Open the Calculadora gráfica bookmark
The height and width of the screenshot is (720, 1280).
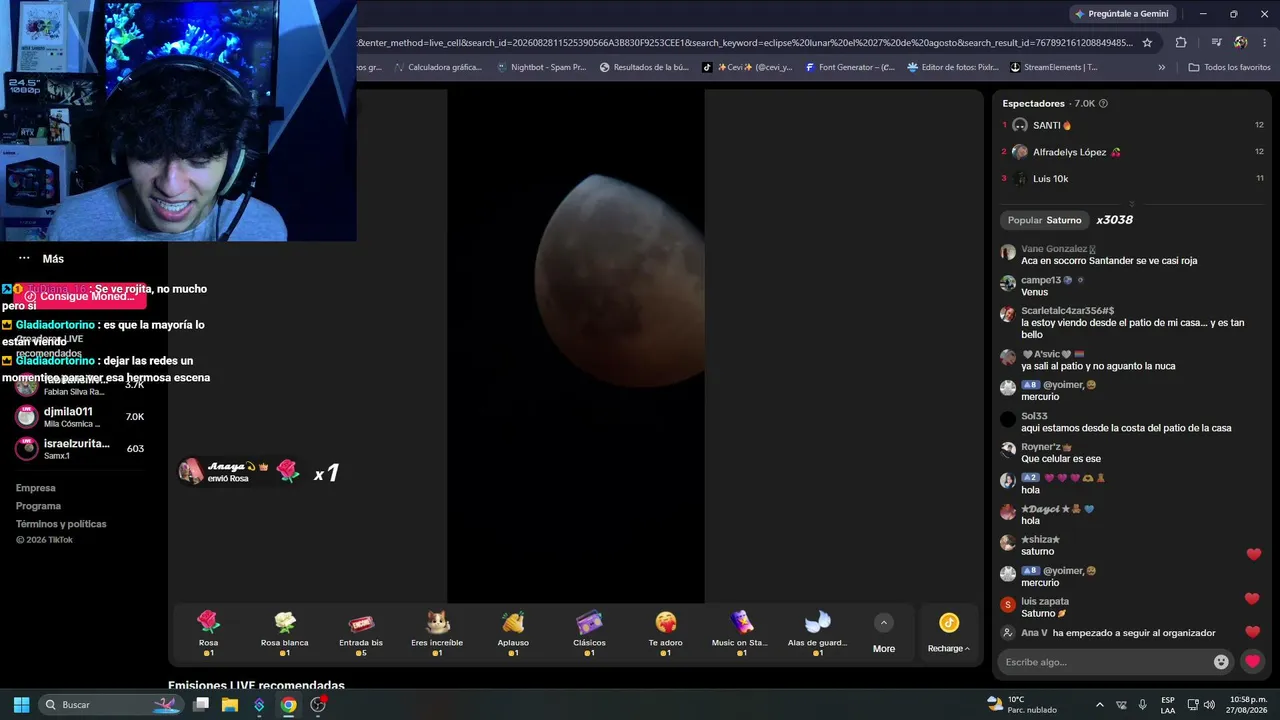438,67
